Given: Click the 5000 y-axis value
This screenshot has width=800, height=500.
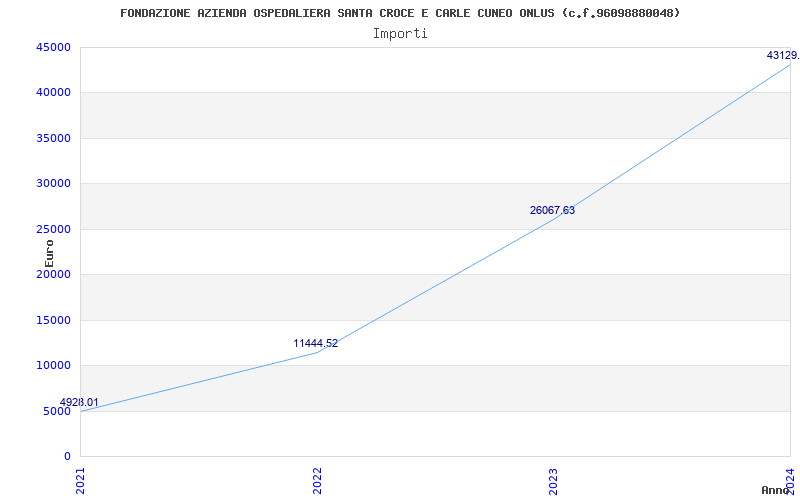Looking at the screenshot, I should [x=57, y=411].
